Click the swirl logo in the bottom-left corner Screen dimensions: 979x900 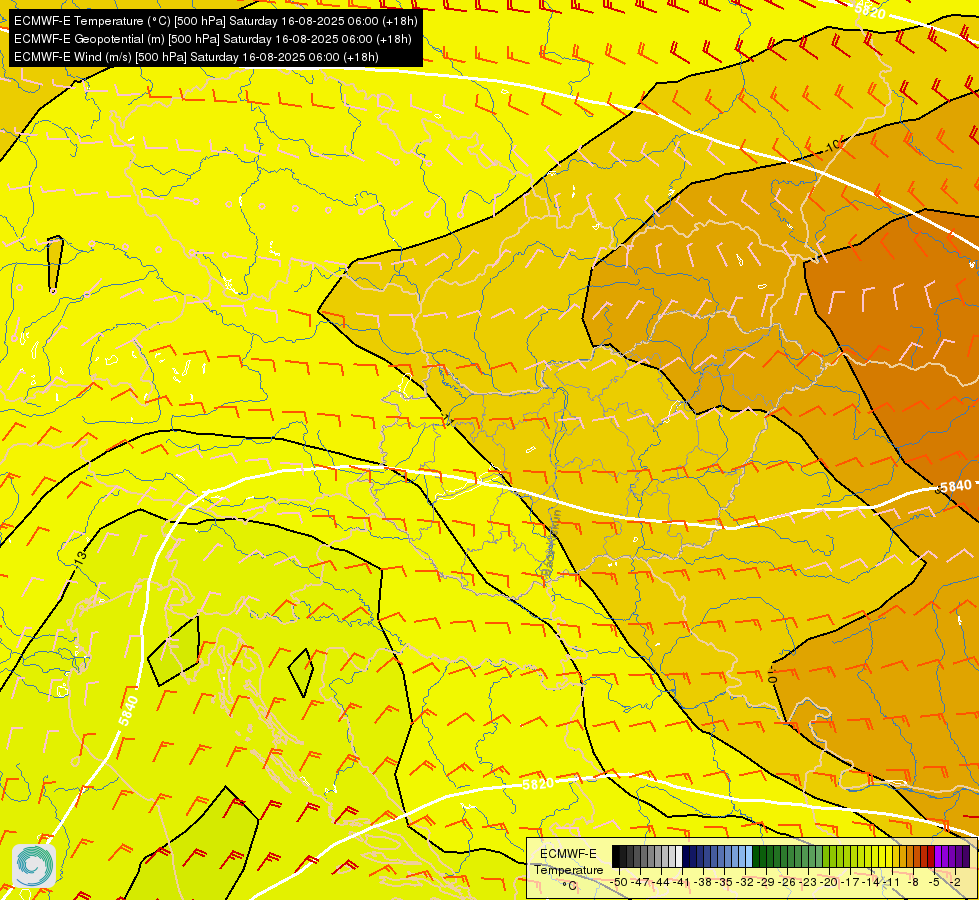coord(34,866)
